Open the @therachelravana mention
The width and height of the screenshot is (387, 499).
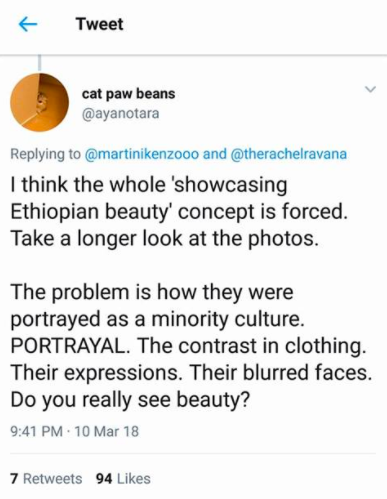pyautogui.click(x=288, y=154)
